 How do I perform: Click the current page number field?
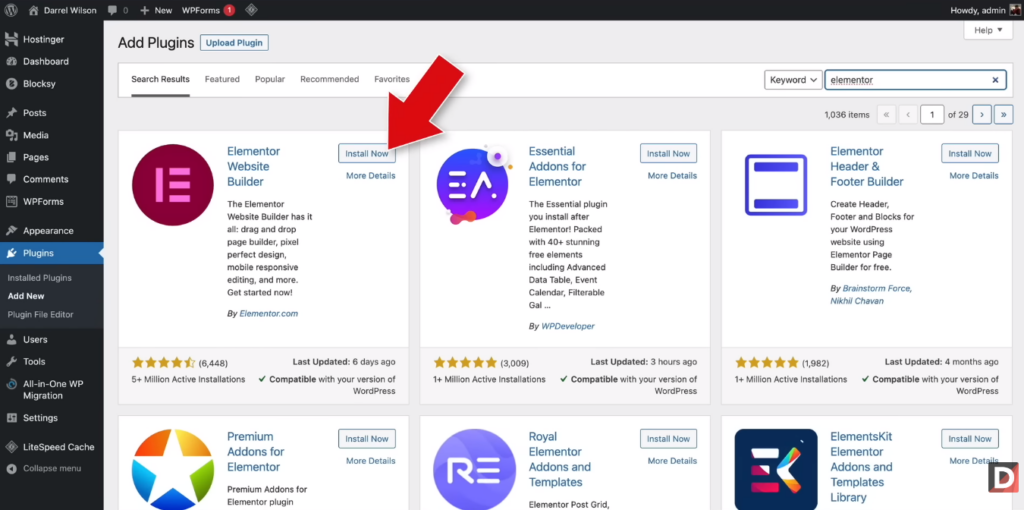coord(932,114)
